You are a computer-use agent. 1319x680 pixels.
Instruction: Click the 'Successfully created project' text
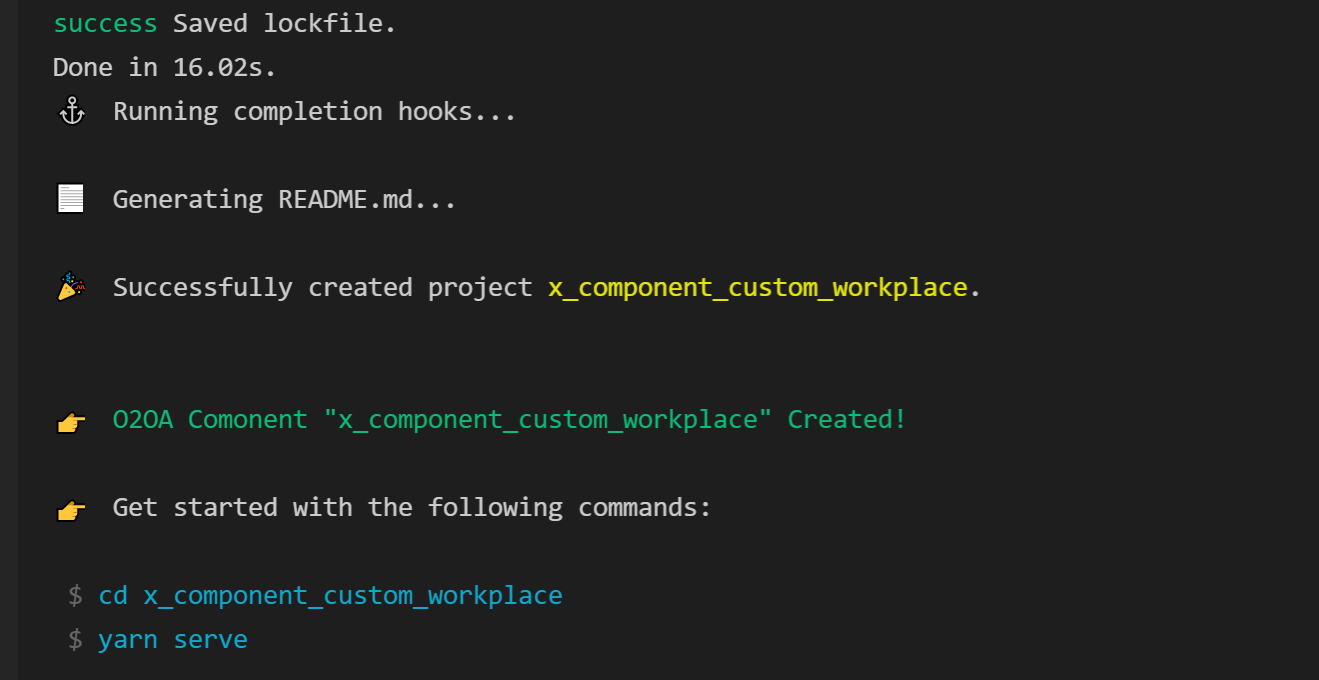322,288
